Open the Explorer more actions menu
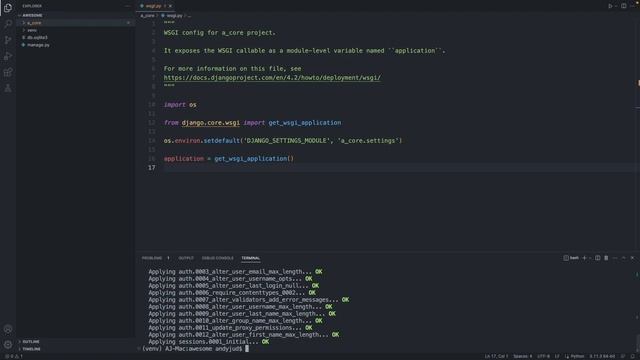This screenshot has width=640, height=360. (x=128, y=6)
